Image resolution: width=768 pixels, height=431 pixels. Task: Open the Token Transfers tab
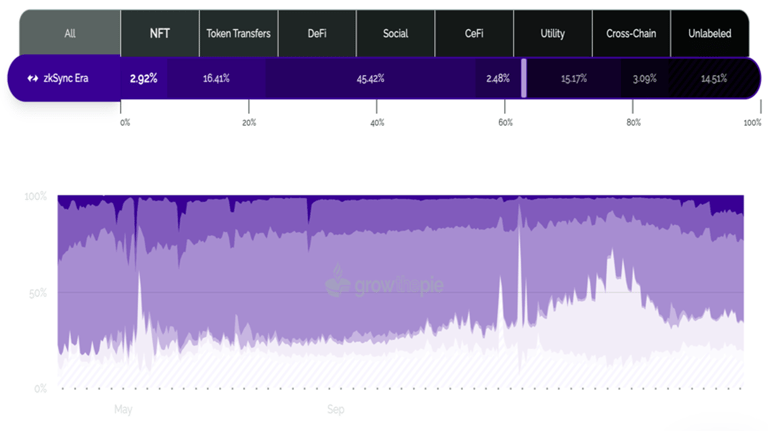pyautogui.click(x=239, y=33)
